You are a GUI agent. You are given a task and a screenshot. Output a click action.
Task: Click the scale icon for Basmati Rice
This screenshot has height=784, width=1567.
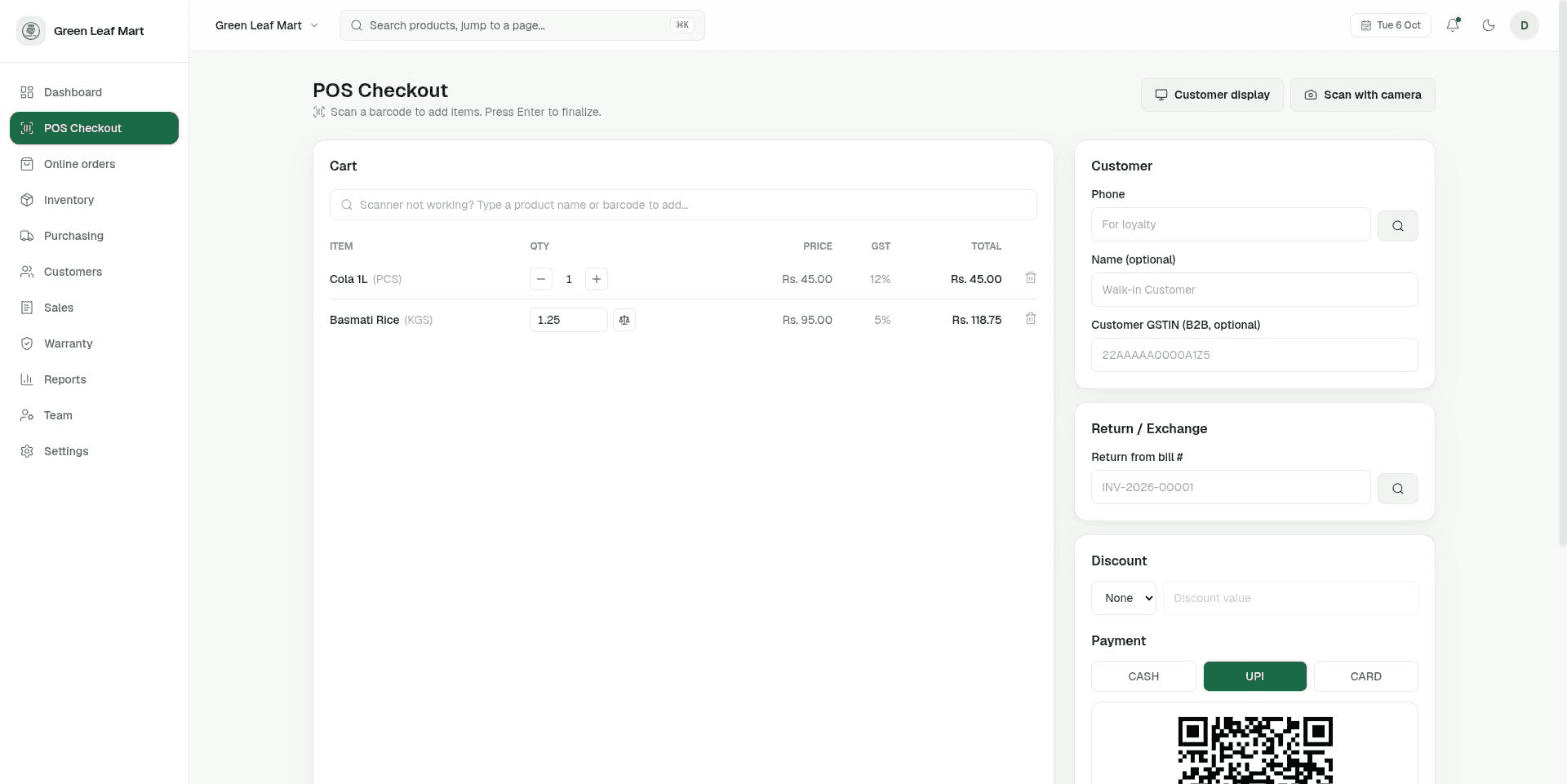[624, 320]
